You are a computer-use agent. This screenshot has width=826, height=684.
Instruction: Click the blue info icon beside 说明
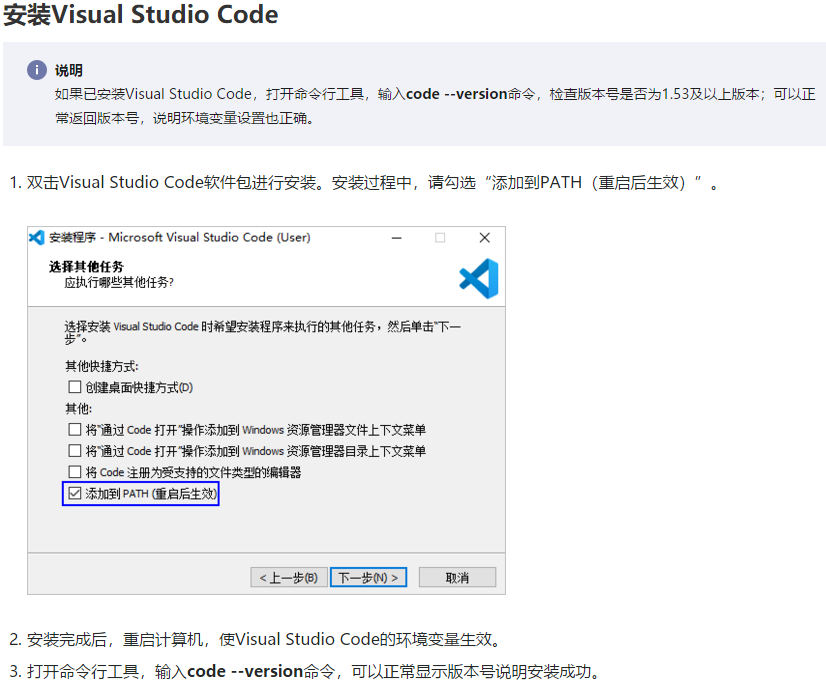pyautogui.click(x=37, y=70)
